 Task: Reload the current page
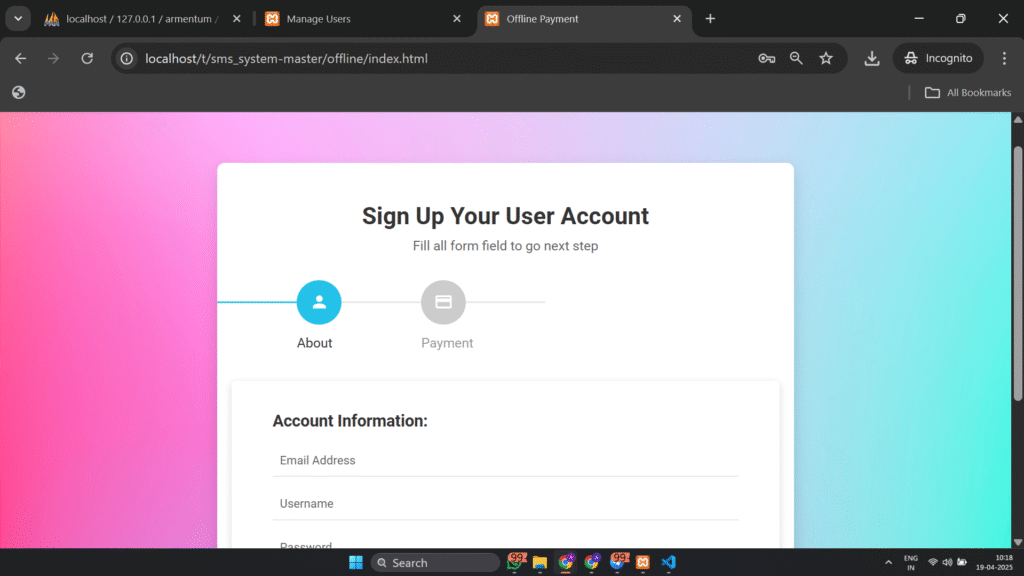click(87, 58)
